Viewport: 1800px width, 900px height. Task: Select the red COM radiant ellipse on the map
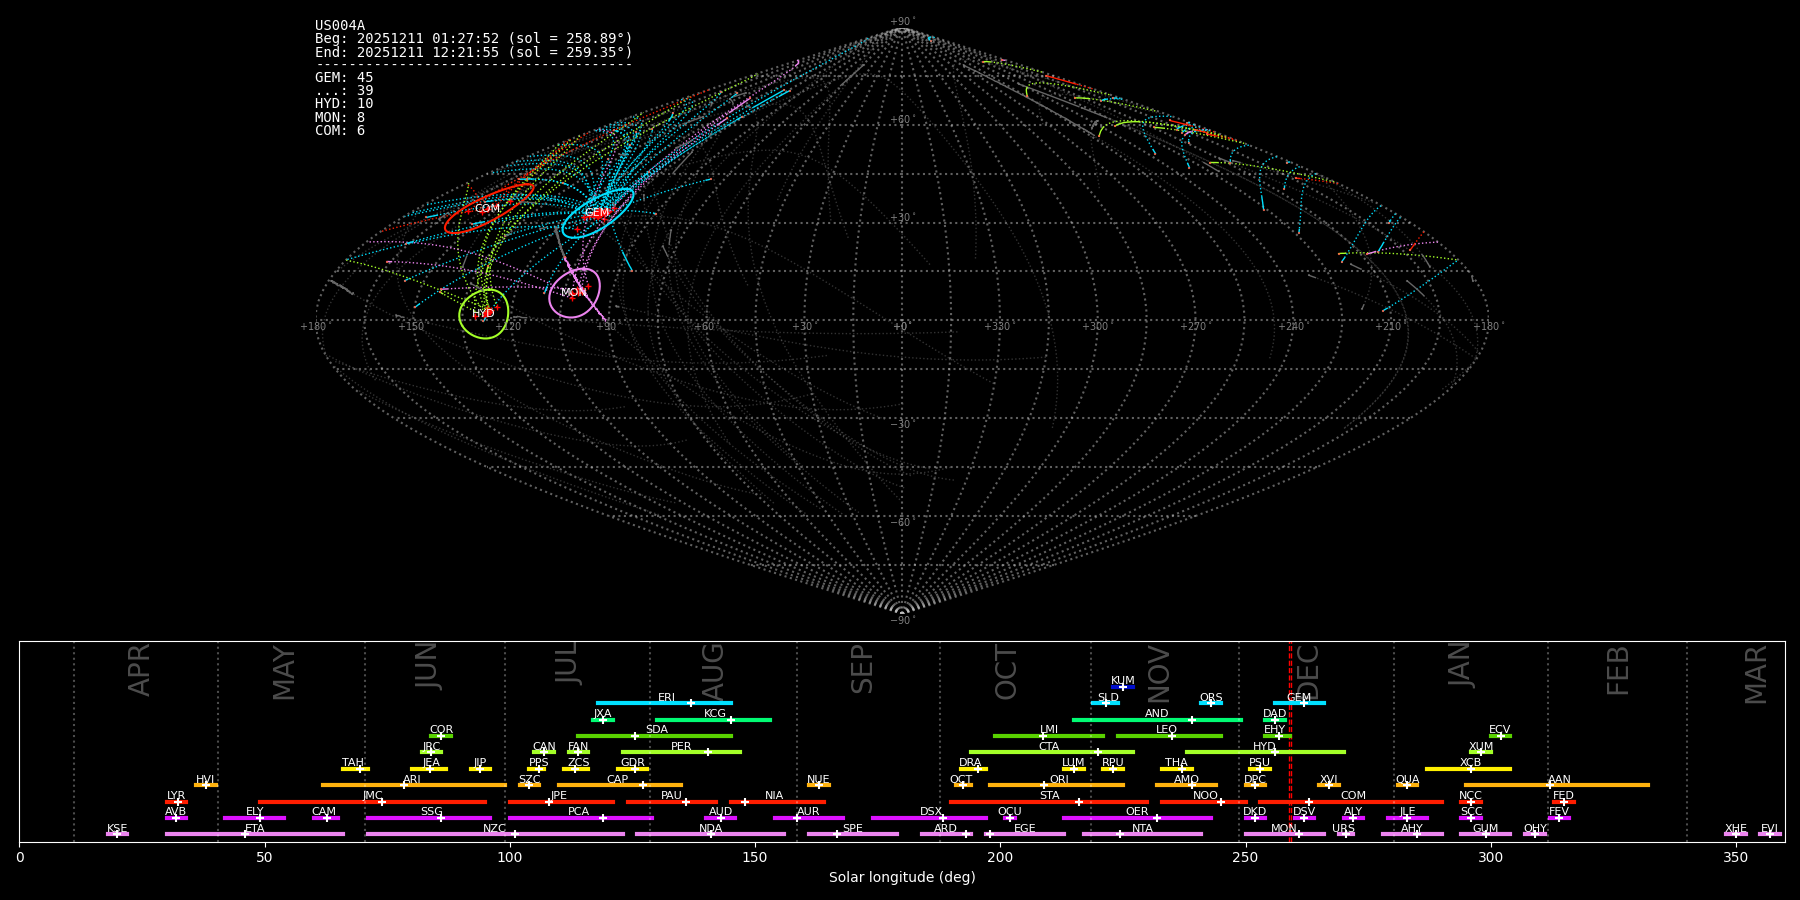coord(488,209)
